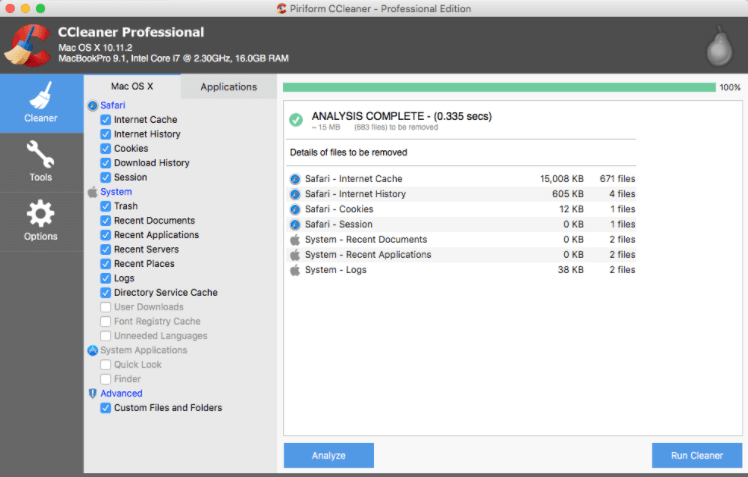Switch to the Mac OS X tab
This screenshot has width=748, height=477.
[132, 86]
